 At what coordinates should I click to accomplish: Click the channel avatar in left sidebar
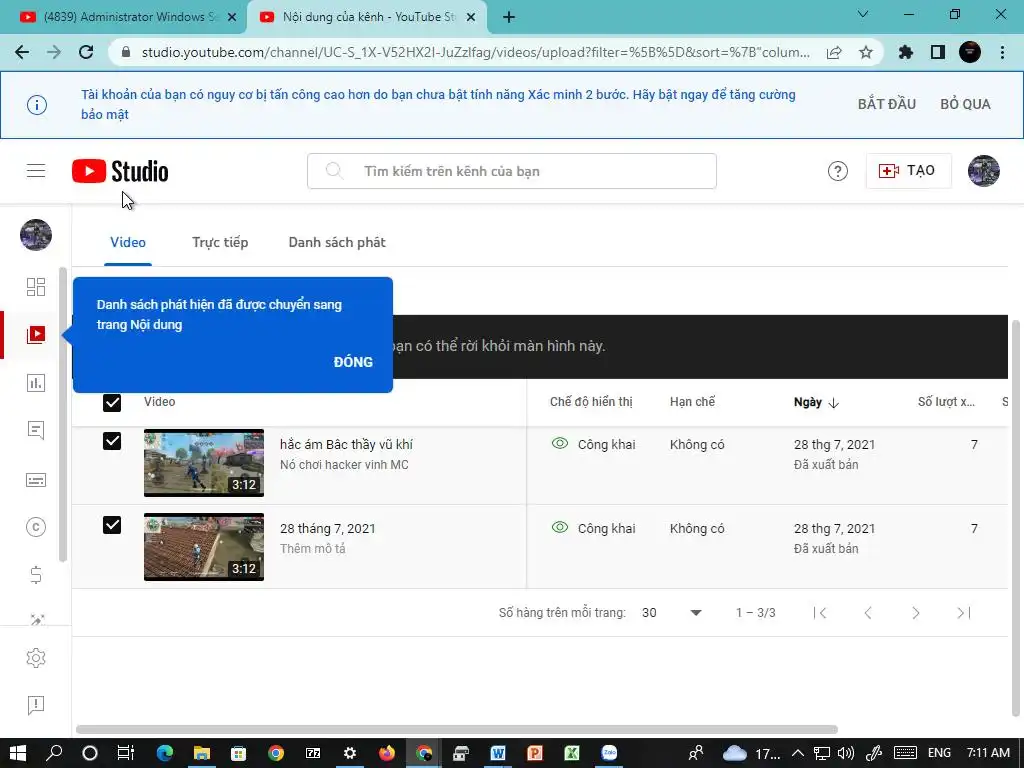pyautogui.click(x=36, y=235)
